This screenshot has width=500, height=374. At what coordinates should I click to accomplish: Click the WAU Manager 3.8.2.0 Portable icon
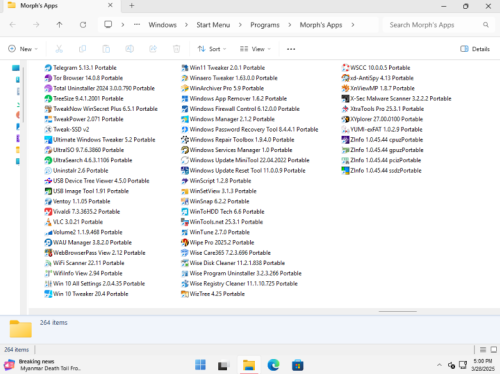click(x=48, y=243)
